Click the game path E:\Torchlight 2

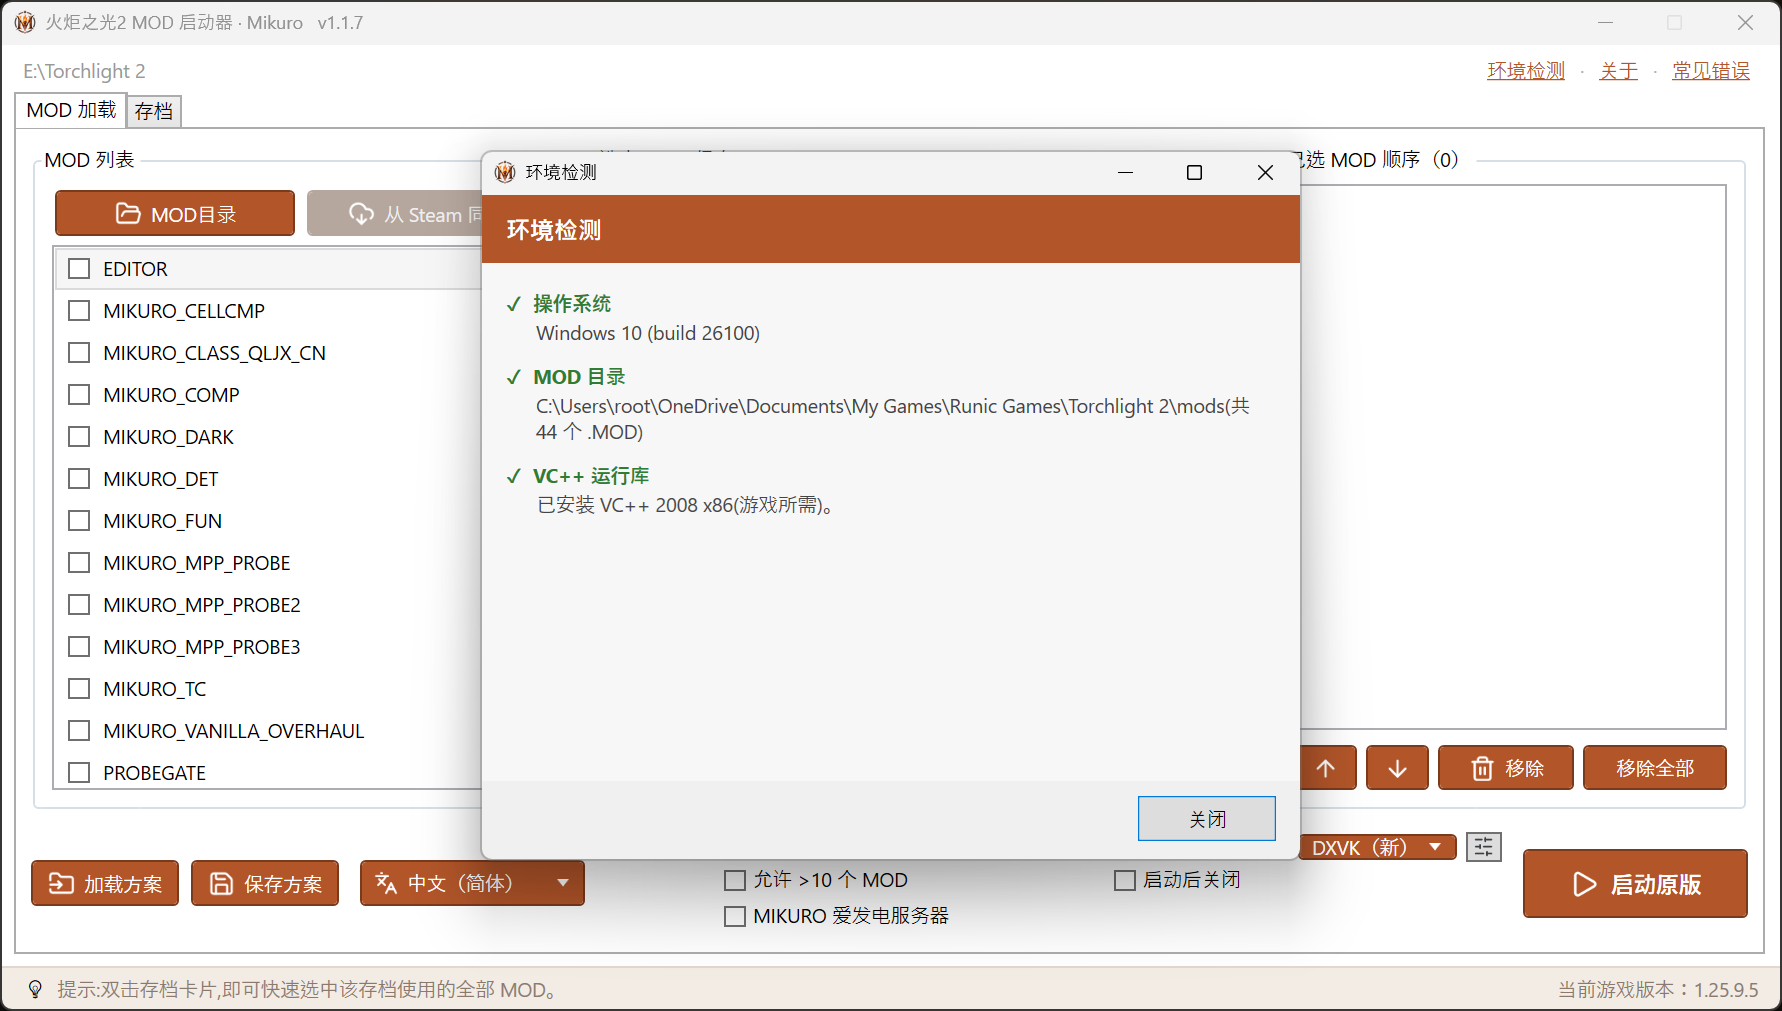(85, 71)
